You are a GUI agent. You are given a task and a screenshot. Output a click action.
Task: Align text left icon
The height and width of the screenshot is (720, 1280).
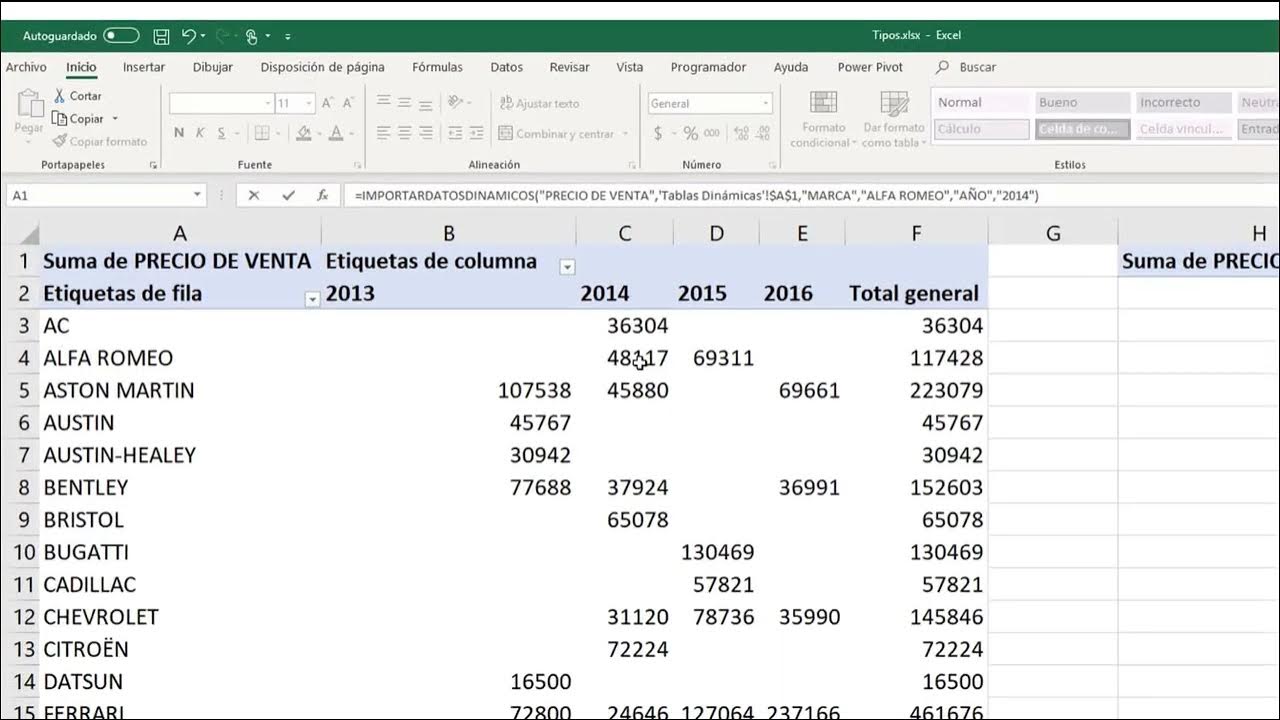click(384, 133)
